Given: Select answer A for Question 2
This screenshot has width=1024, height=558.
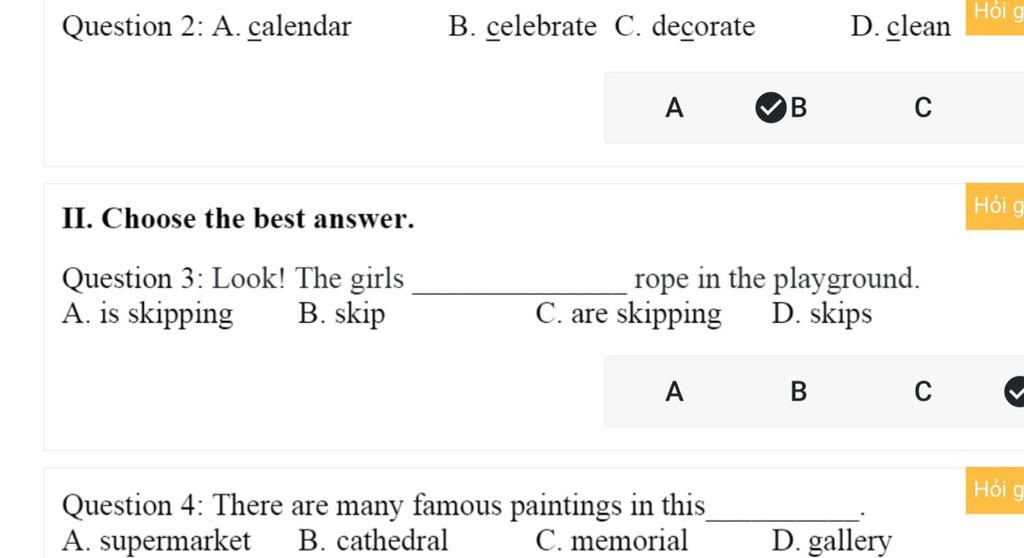Looking at the screenshot, I should [674, 108].
